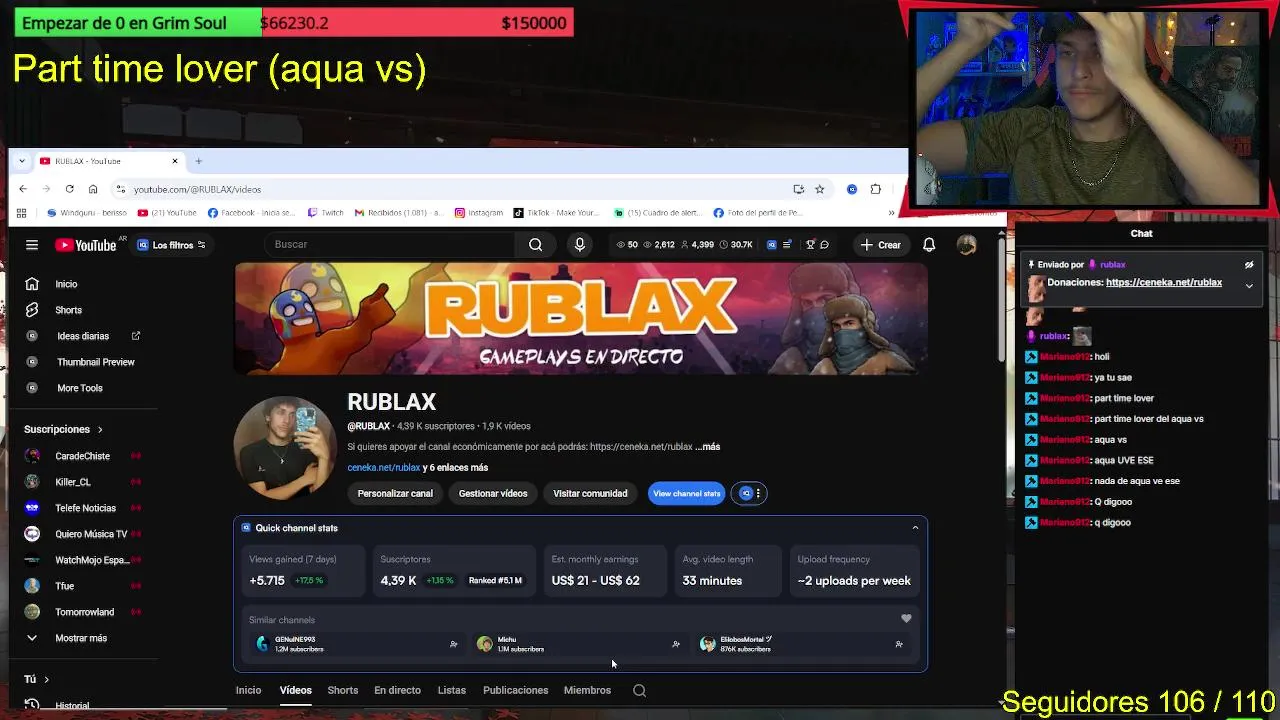
Task: Click the YouTube search input field
Action: point(390,245)
